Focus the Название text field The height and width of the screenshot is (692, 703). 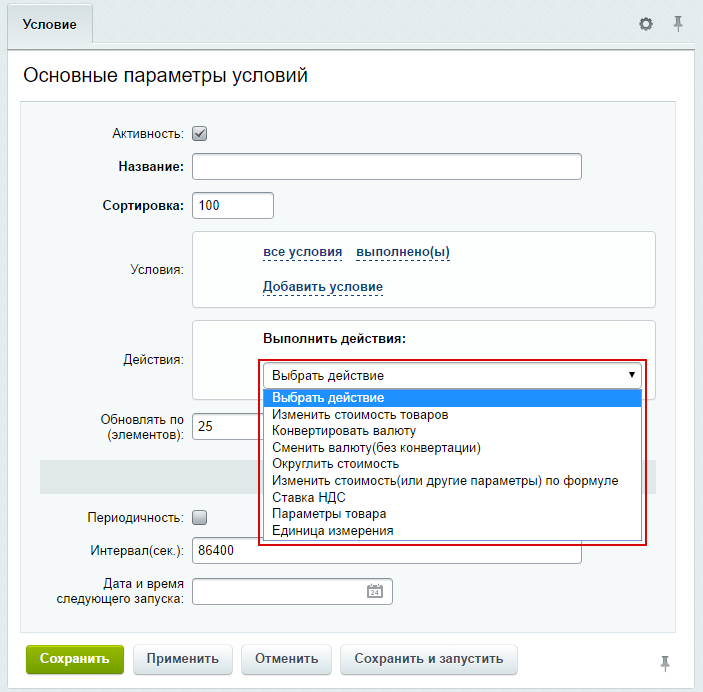point(386,166)
